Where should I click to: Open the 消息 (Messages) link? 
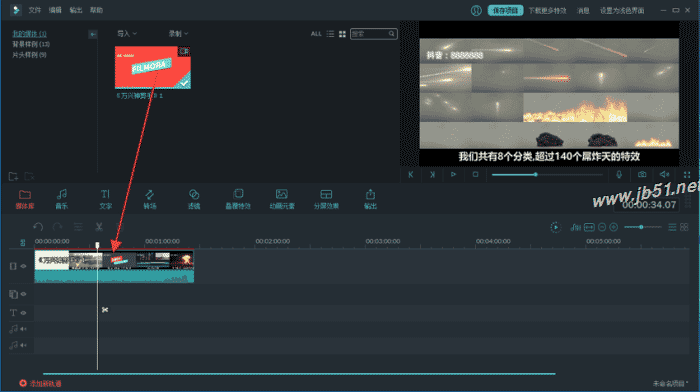point(583,10)
